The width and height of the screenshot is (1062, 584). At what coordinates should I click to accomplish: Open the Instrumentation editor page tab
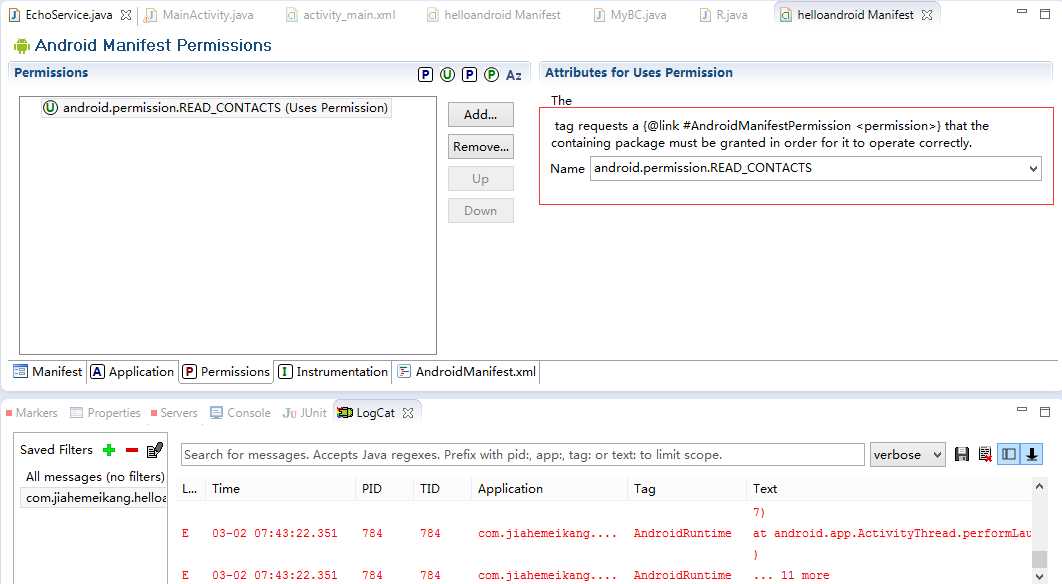coord(333,372)
